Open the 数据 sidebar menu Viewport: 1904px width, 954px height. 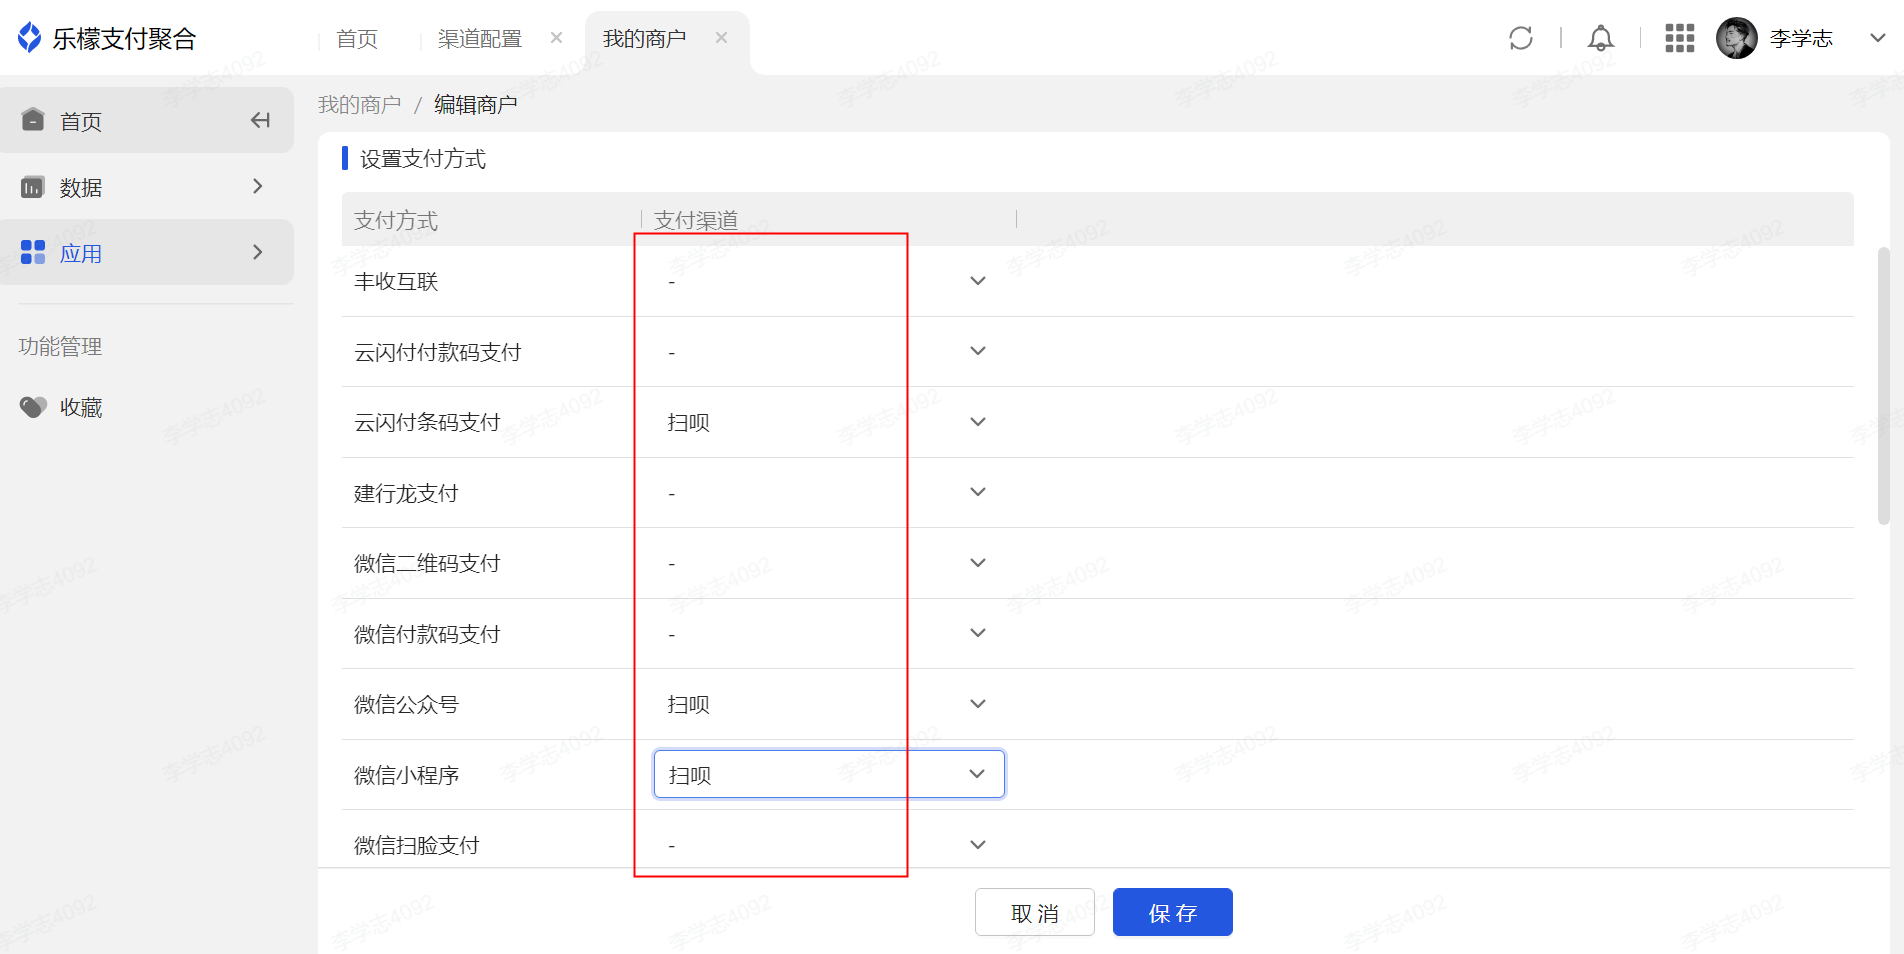[147, 187]
